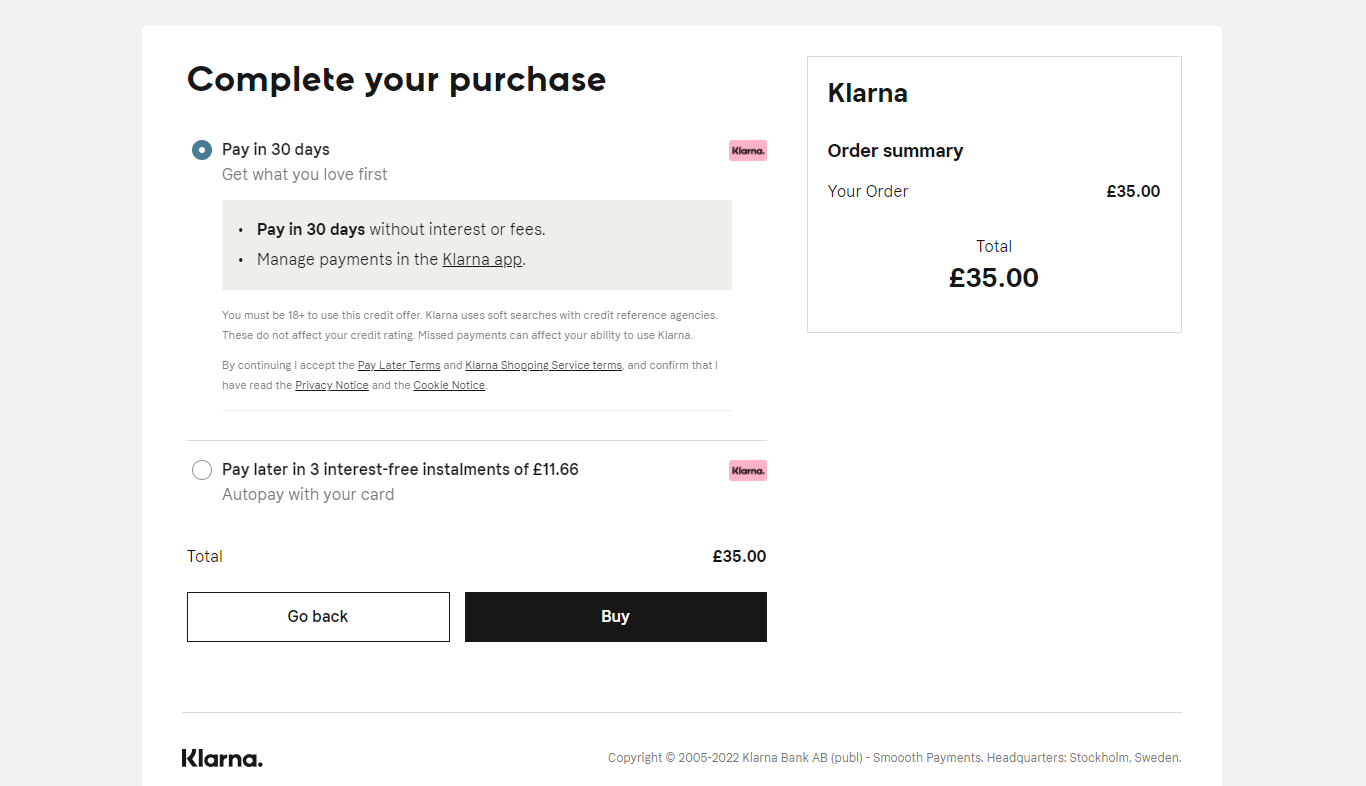
Task: Open Klarna Shopping Service terms link
Action: click(543, 365)
